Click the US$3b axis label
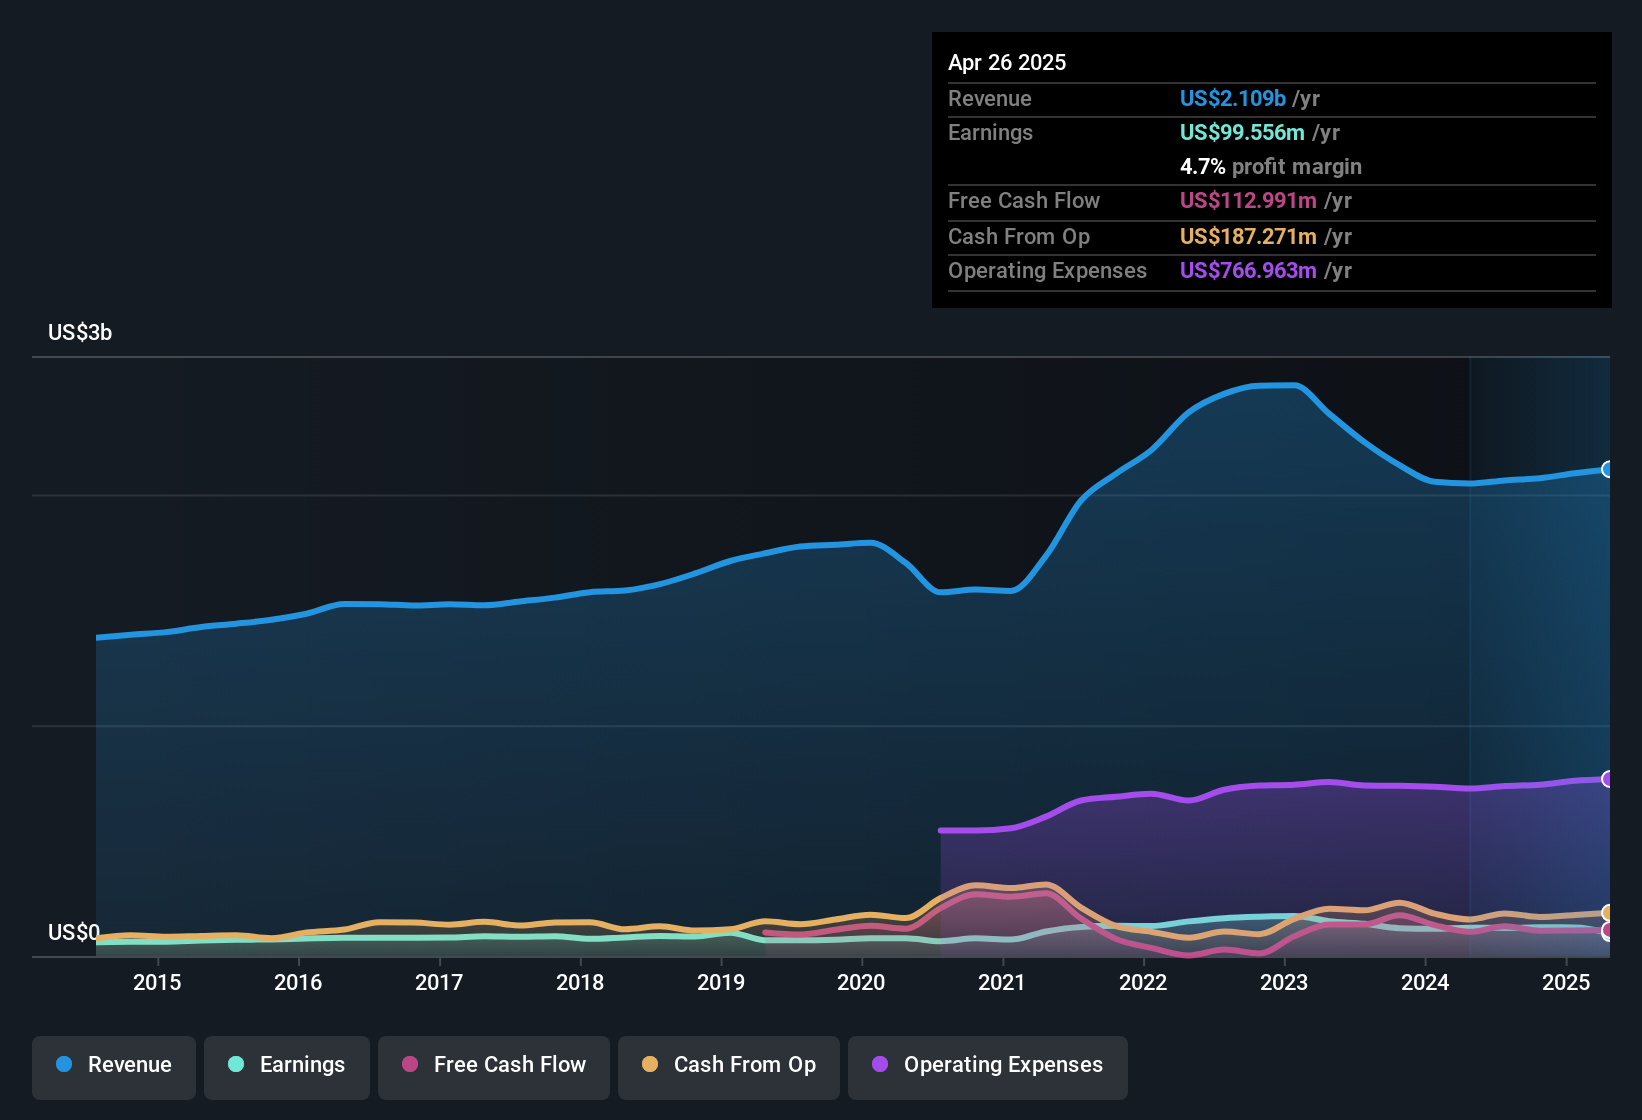The image size is (1642, 1120). pyautogui.click(x=80, y=332)
